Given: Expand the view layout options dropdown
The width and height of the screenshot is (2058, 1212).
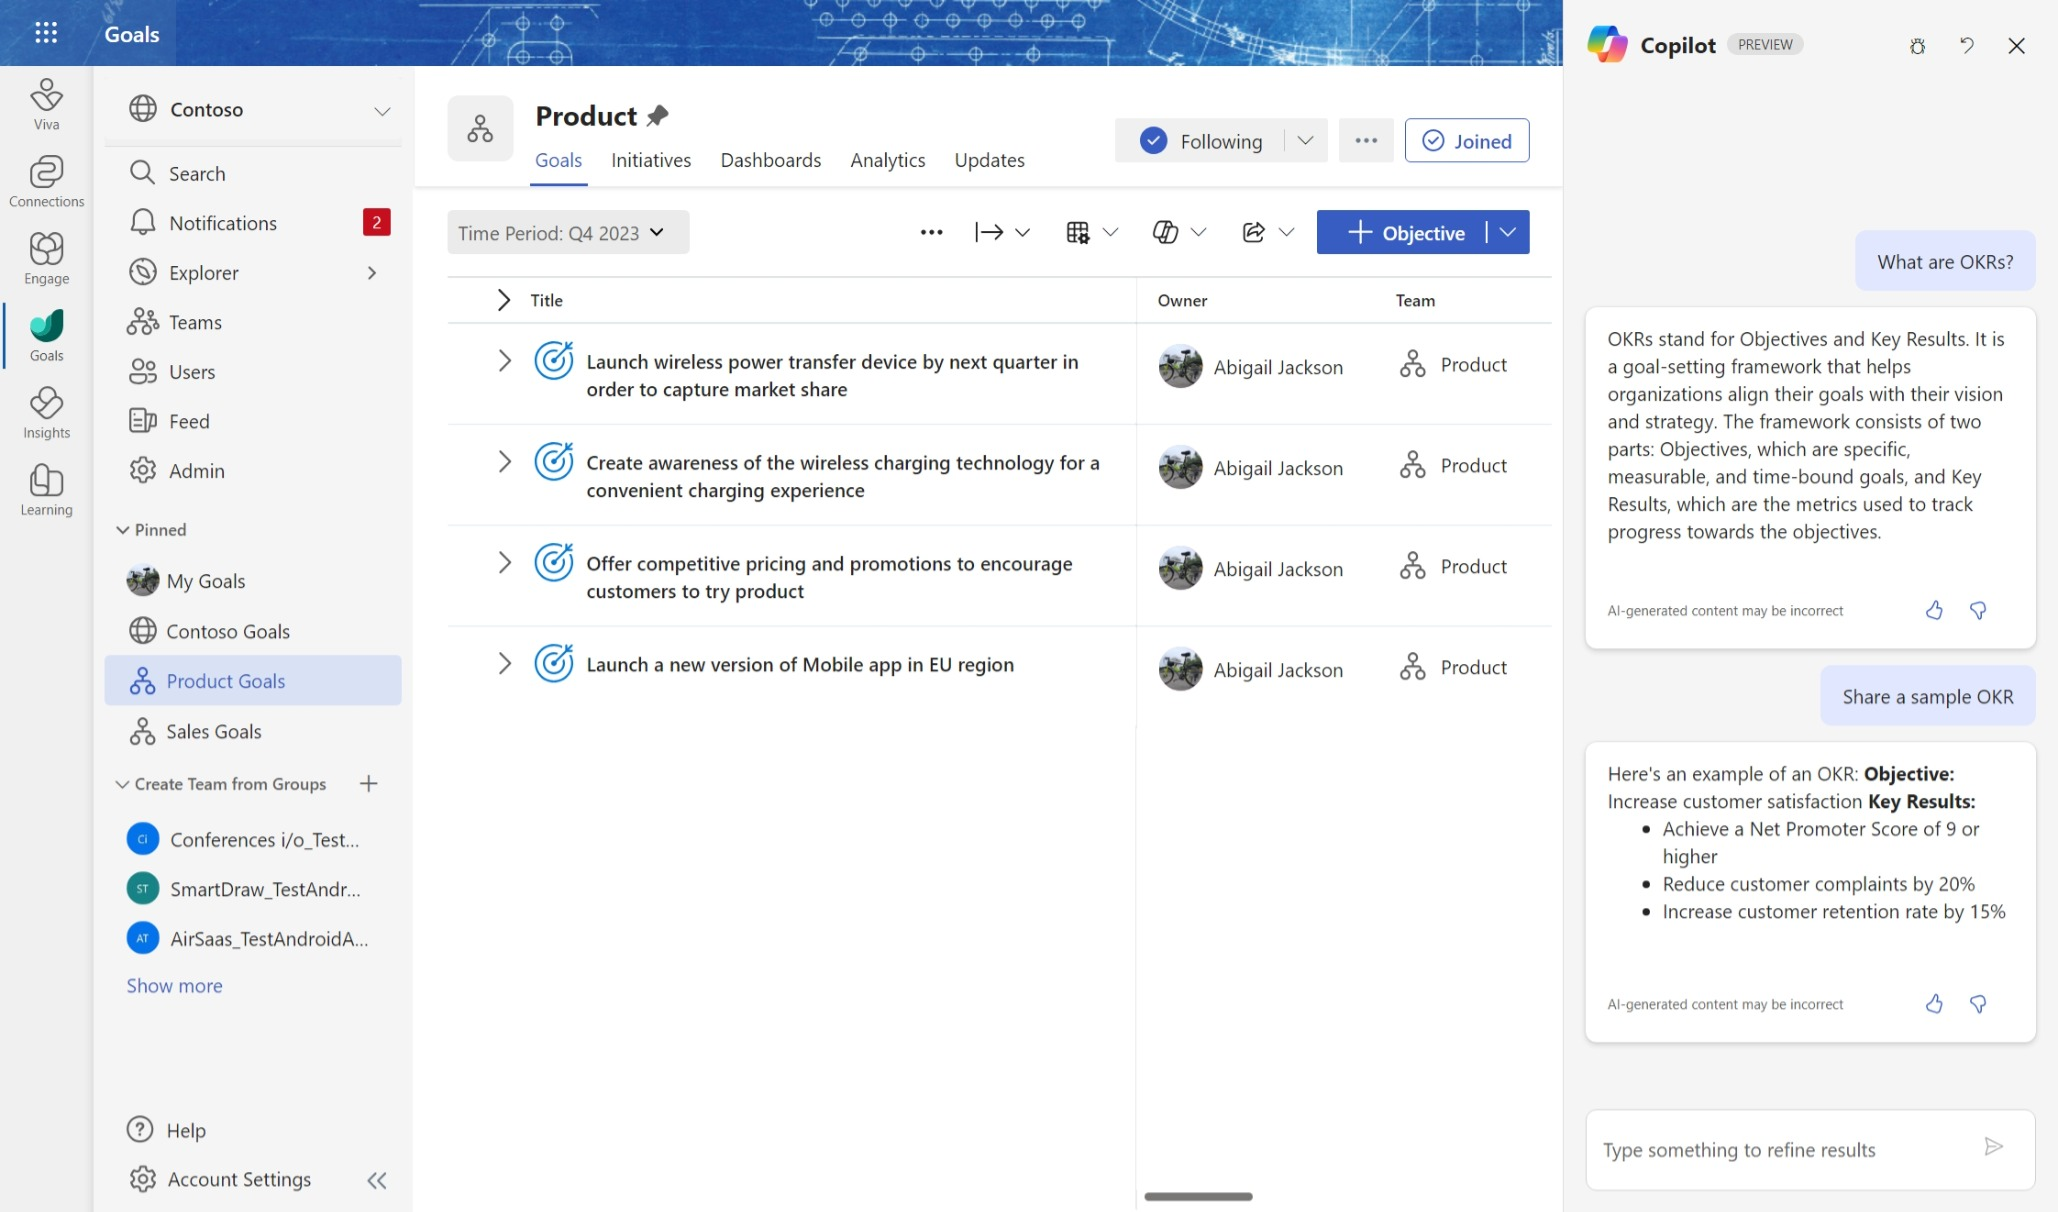Looking at the screenshot, I should 1110,231.
